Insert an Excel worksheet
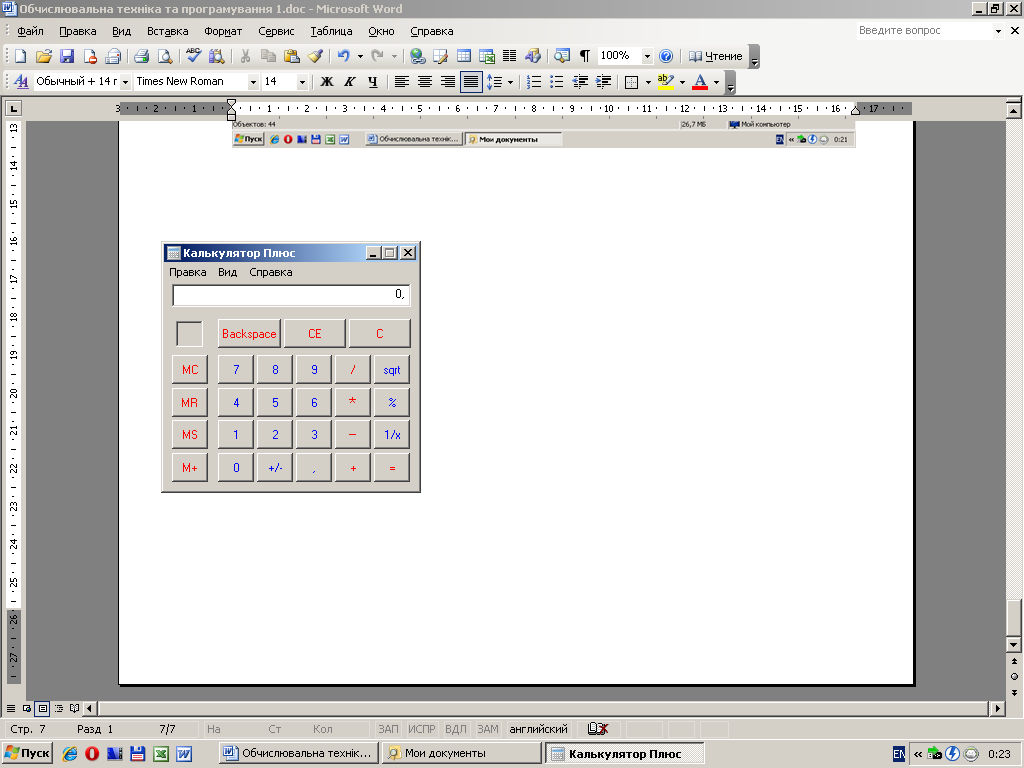The width and height of the screenshot is (1024, 768). [487, 56]
